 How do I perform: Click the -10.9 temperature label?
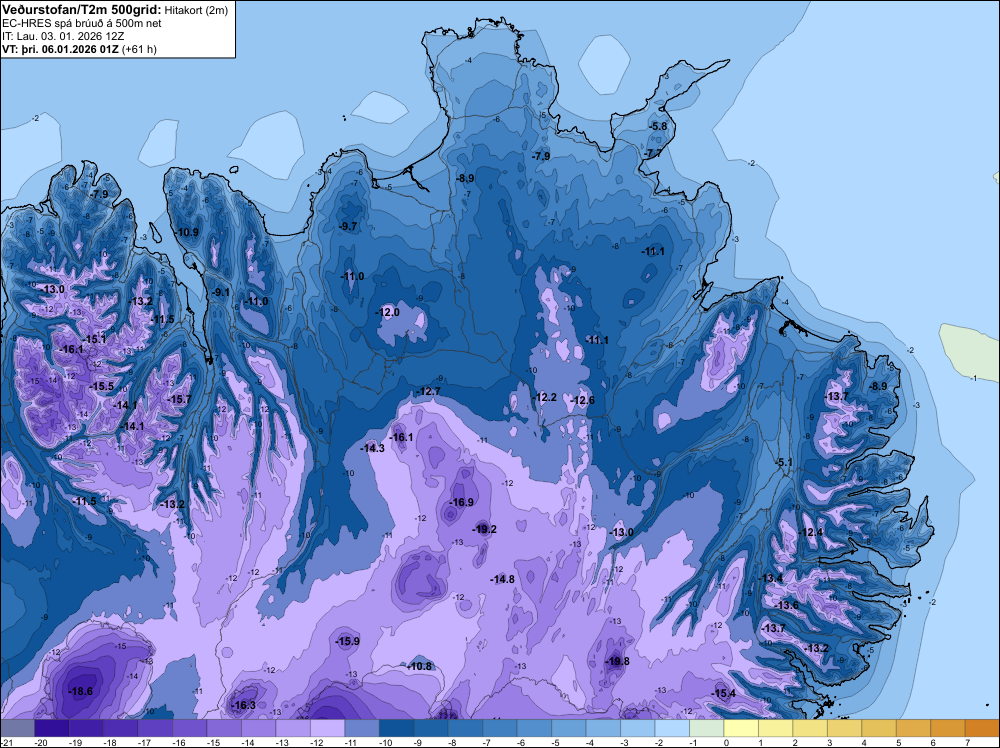pos(186,232)
